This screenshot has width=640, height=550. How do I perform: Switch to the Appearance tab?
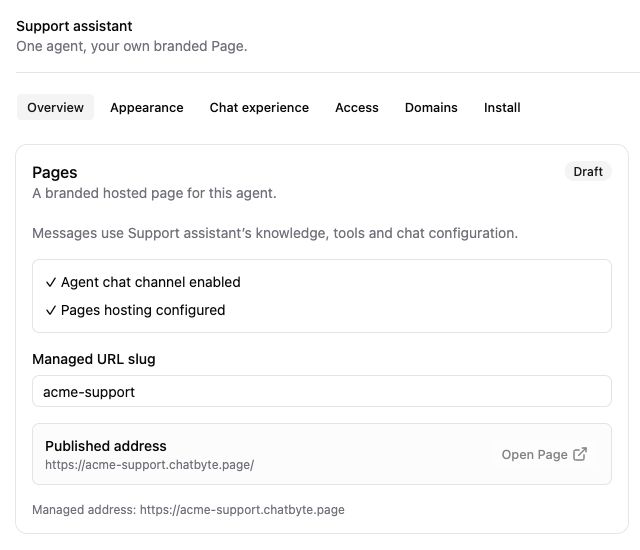click(x=147, y=107)
